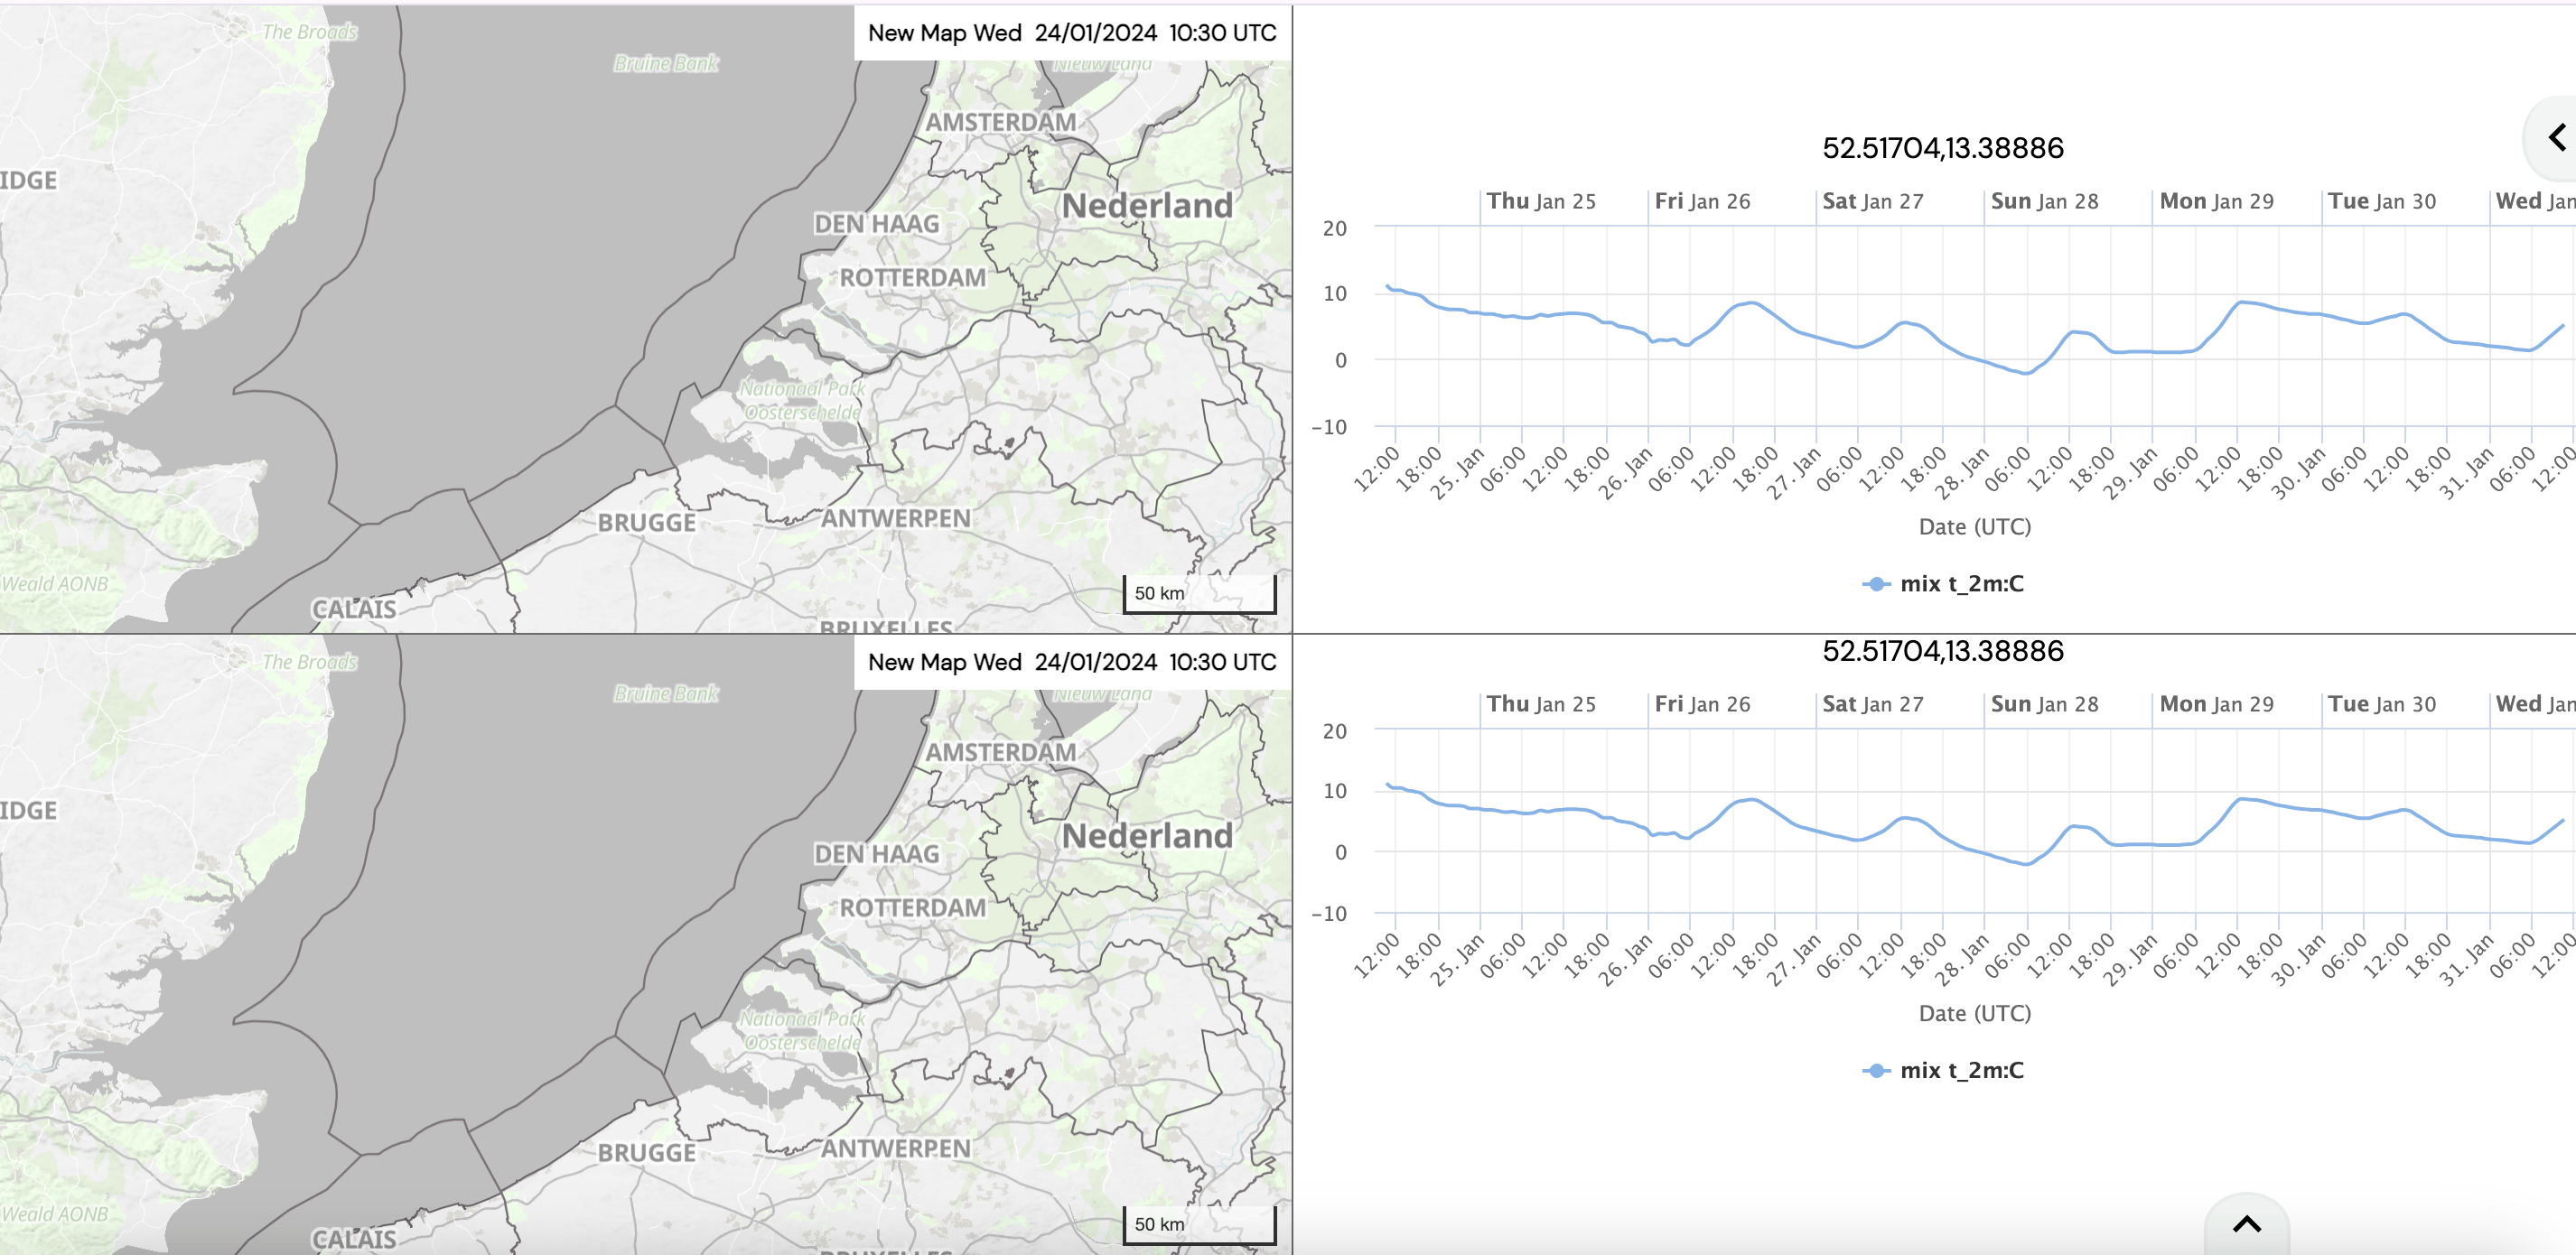Click Mon Jan 29 header in bottom chart
The image size is (2576, 1255).
2216,704
